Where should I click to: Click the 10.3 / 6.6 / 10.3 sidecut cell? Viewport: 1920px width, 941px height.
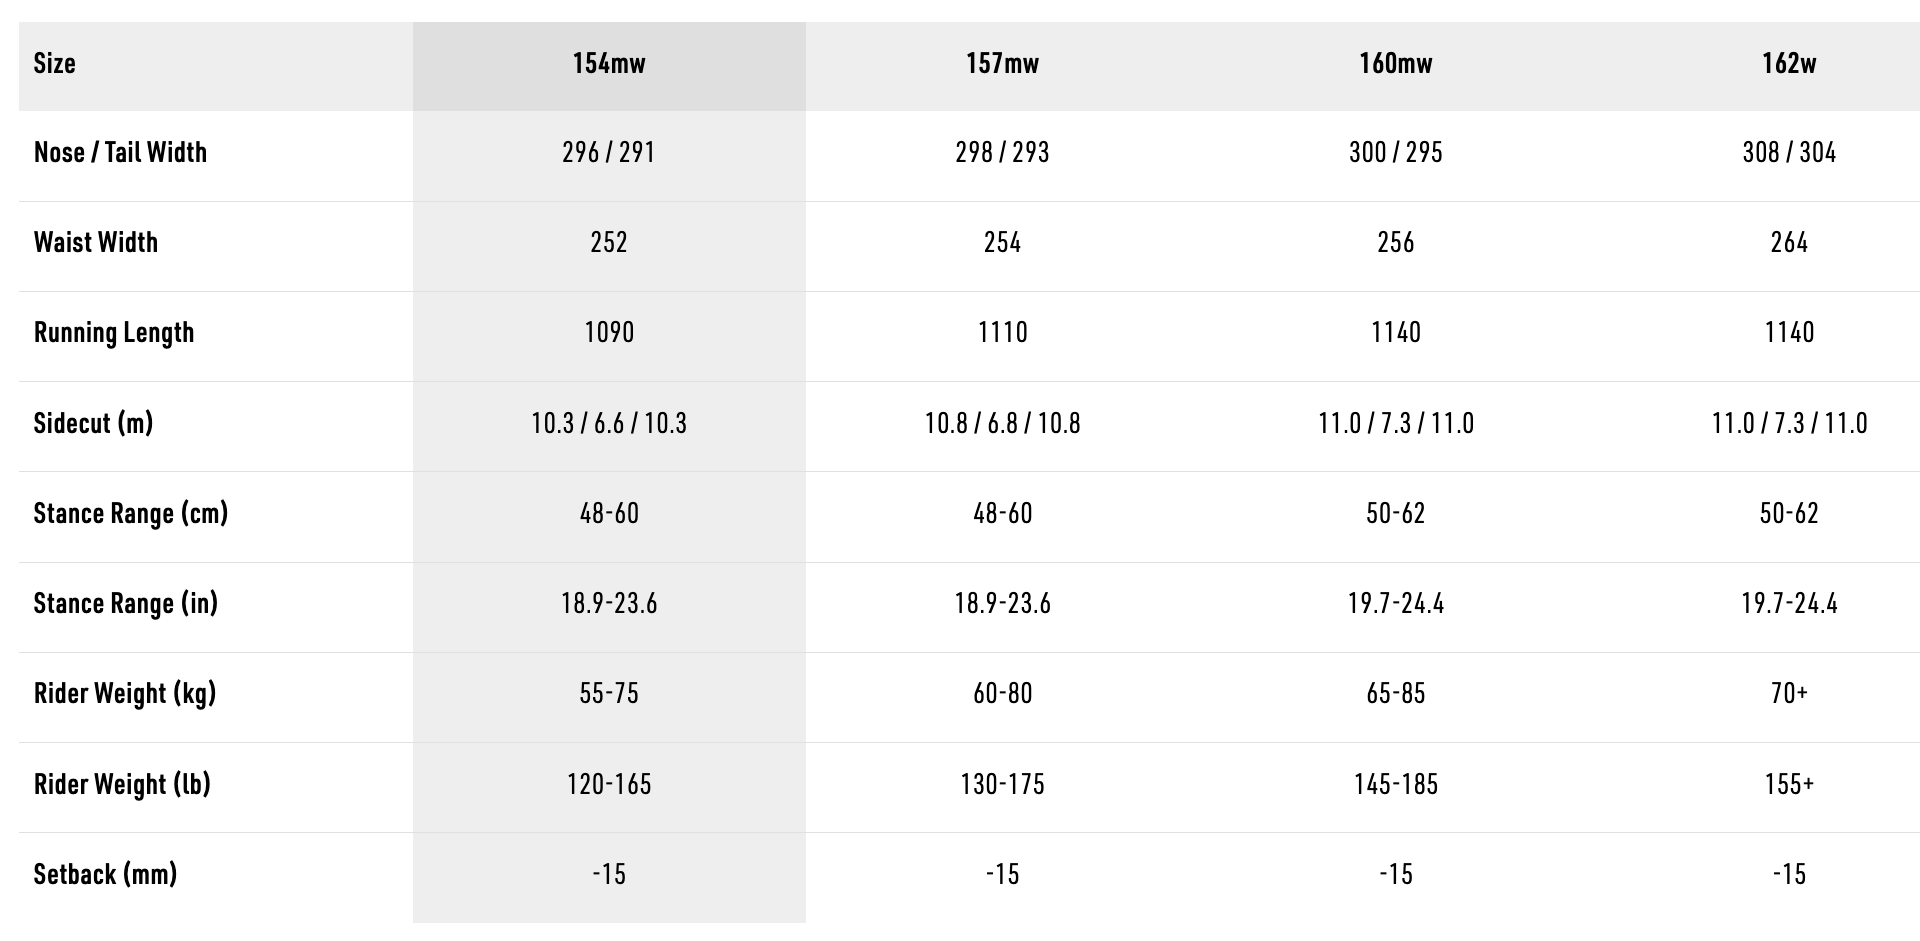609,423
